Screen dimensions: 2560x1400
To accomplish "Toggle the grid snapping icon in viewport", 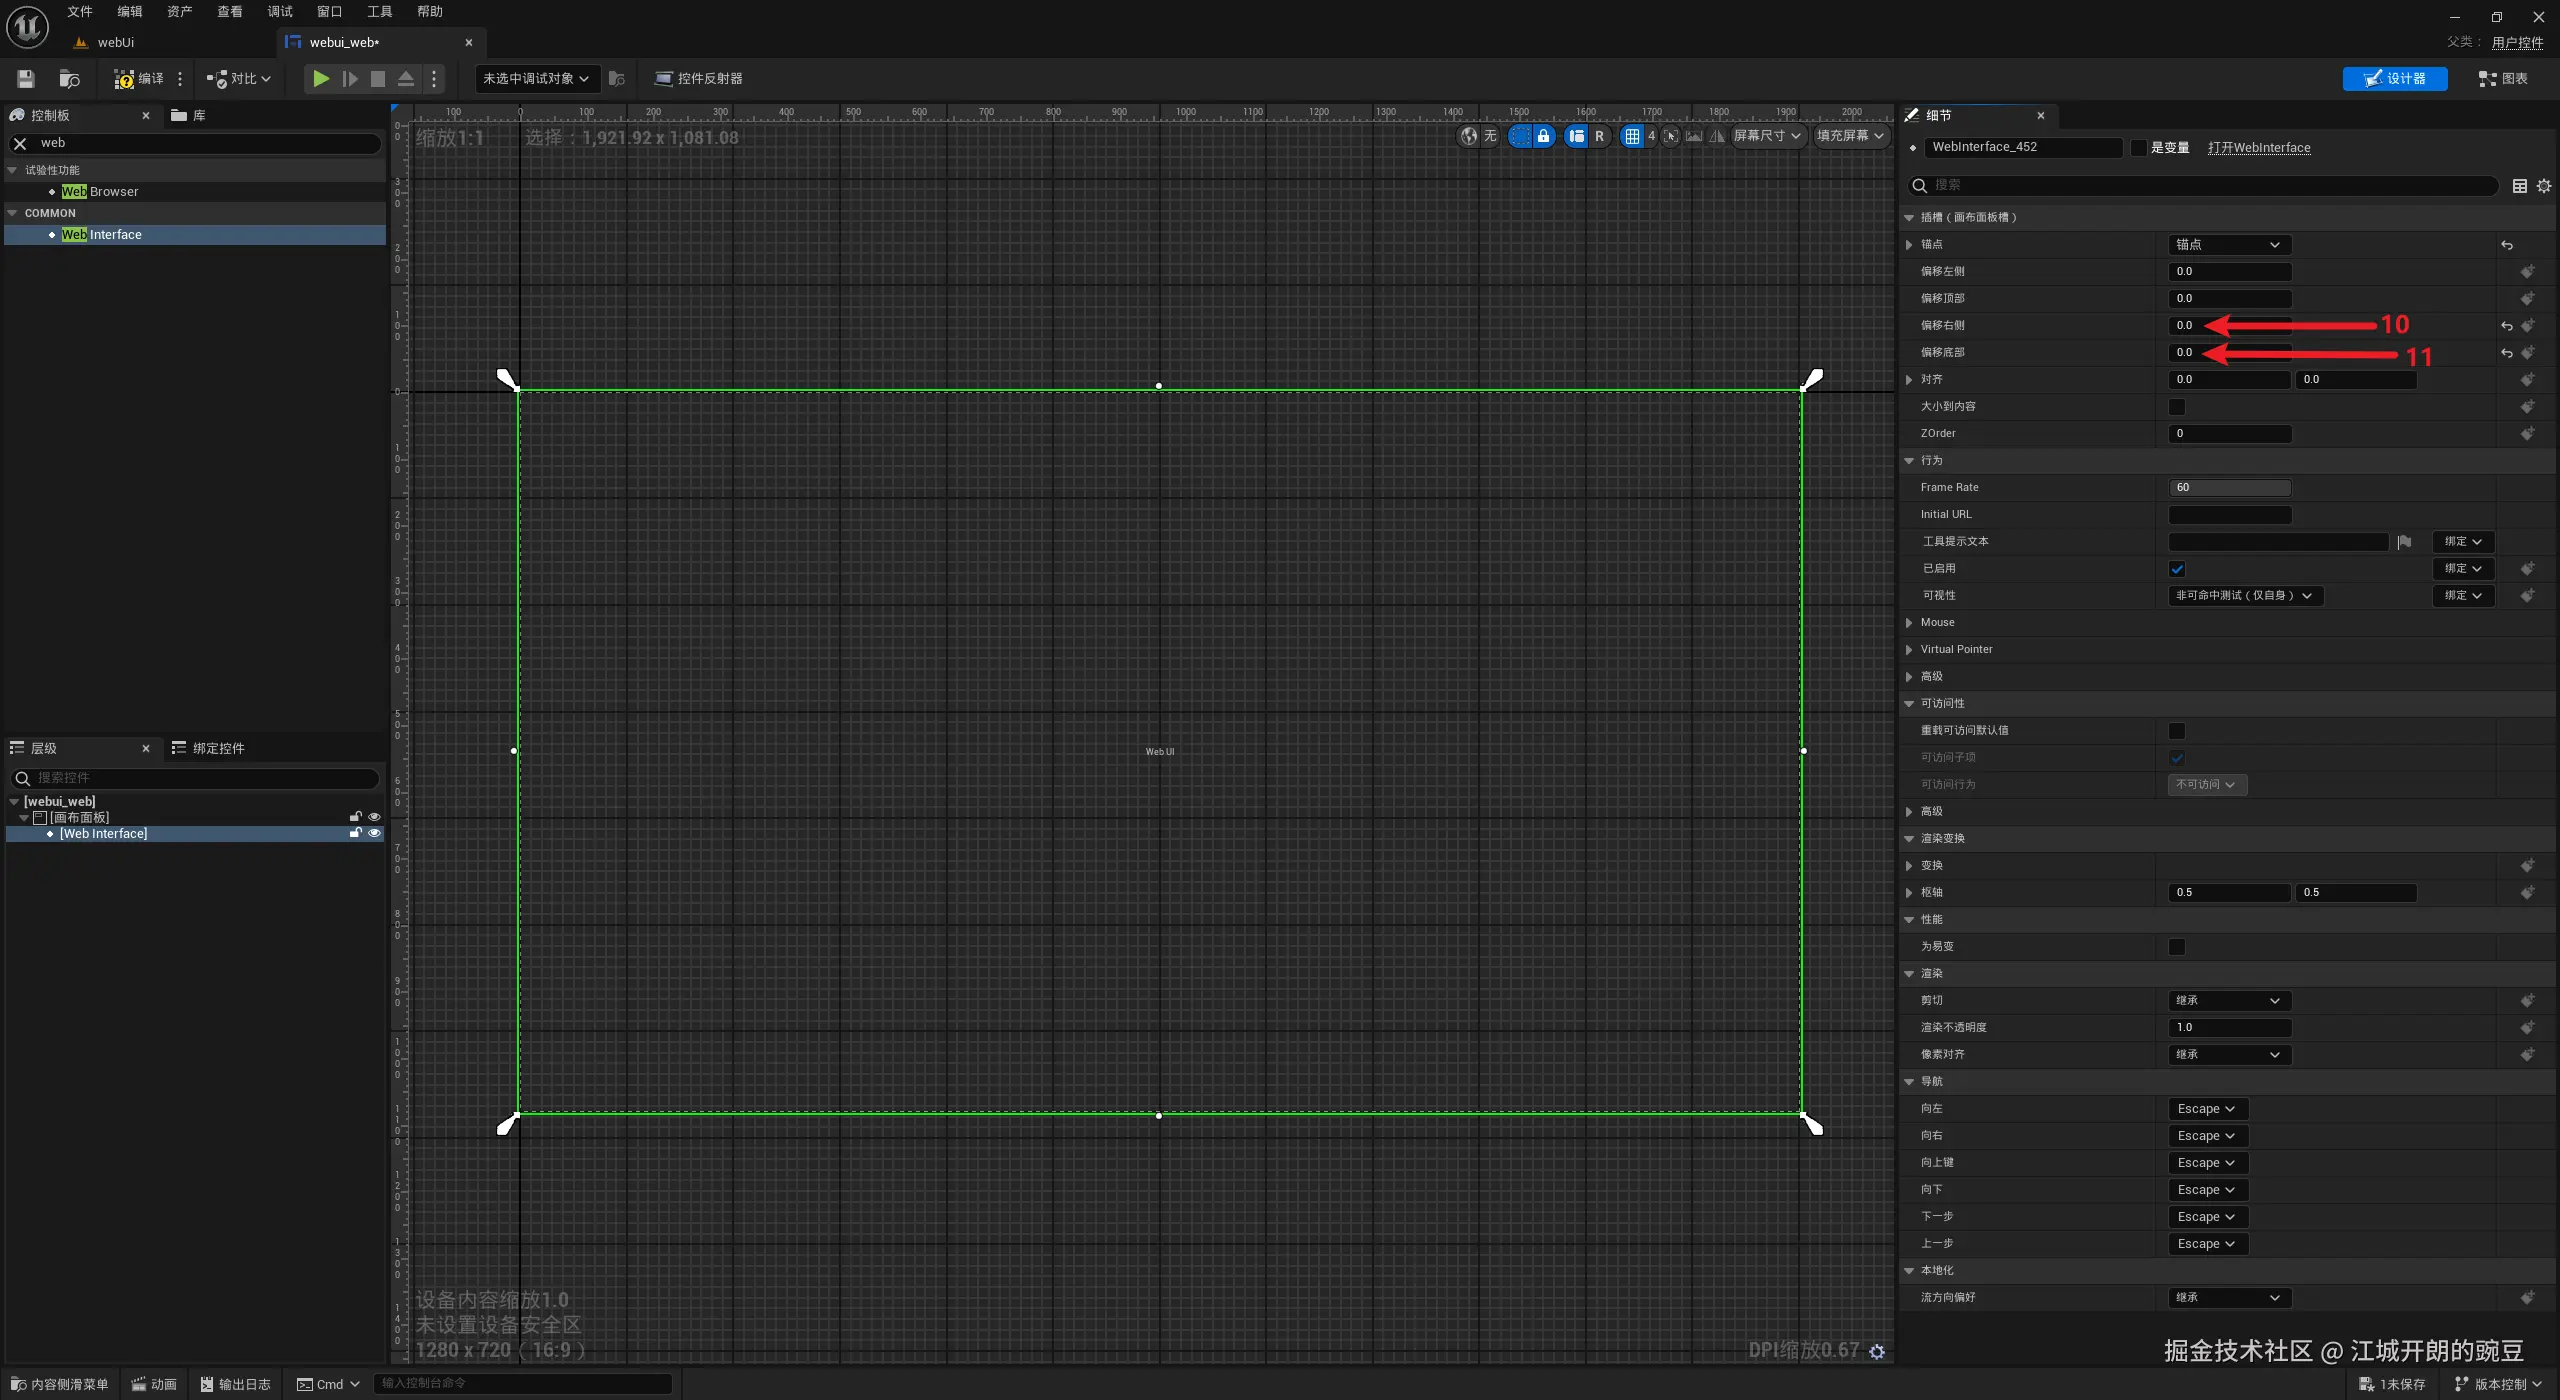I will 1632,136.
